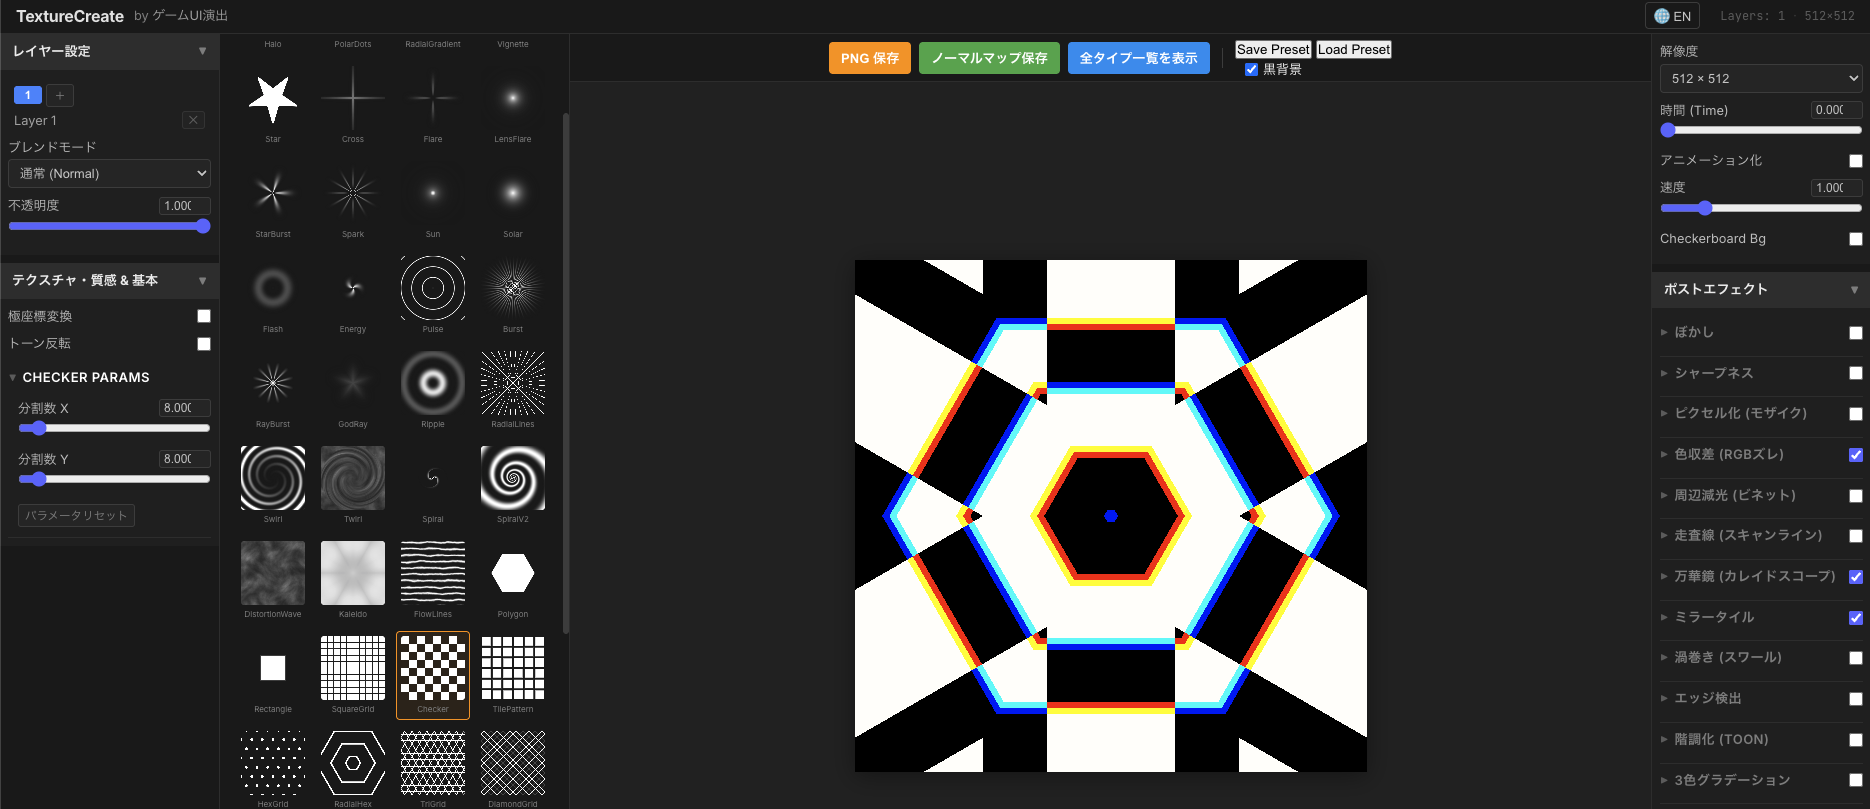Pick the Polygon hexagon texture
The height and width of the screenshot is (809, 1870).
coord(512,573)
